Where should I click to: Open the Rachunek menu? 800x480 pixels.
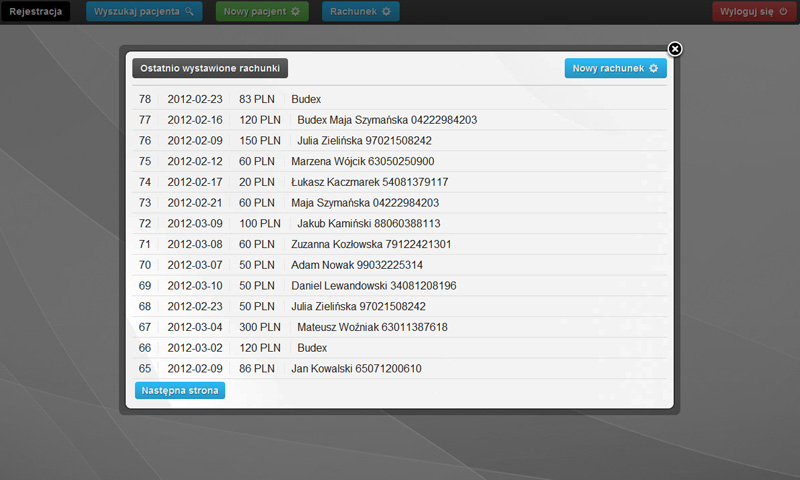360,11
